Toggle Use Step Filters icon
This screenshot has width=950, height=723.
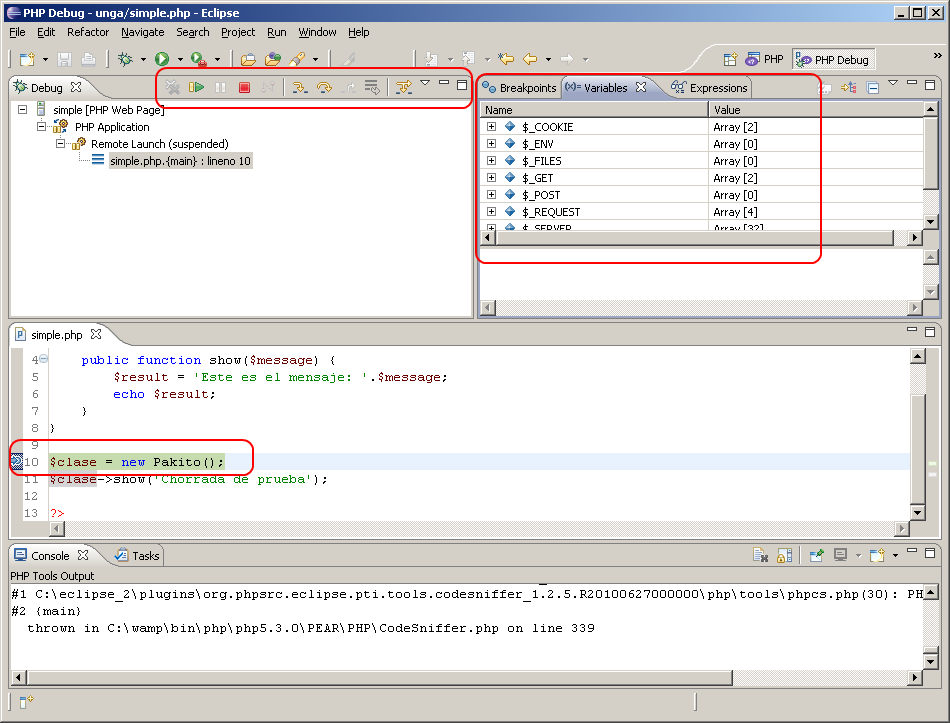pyautogui.click(x=404, y=88)
